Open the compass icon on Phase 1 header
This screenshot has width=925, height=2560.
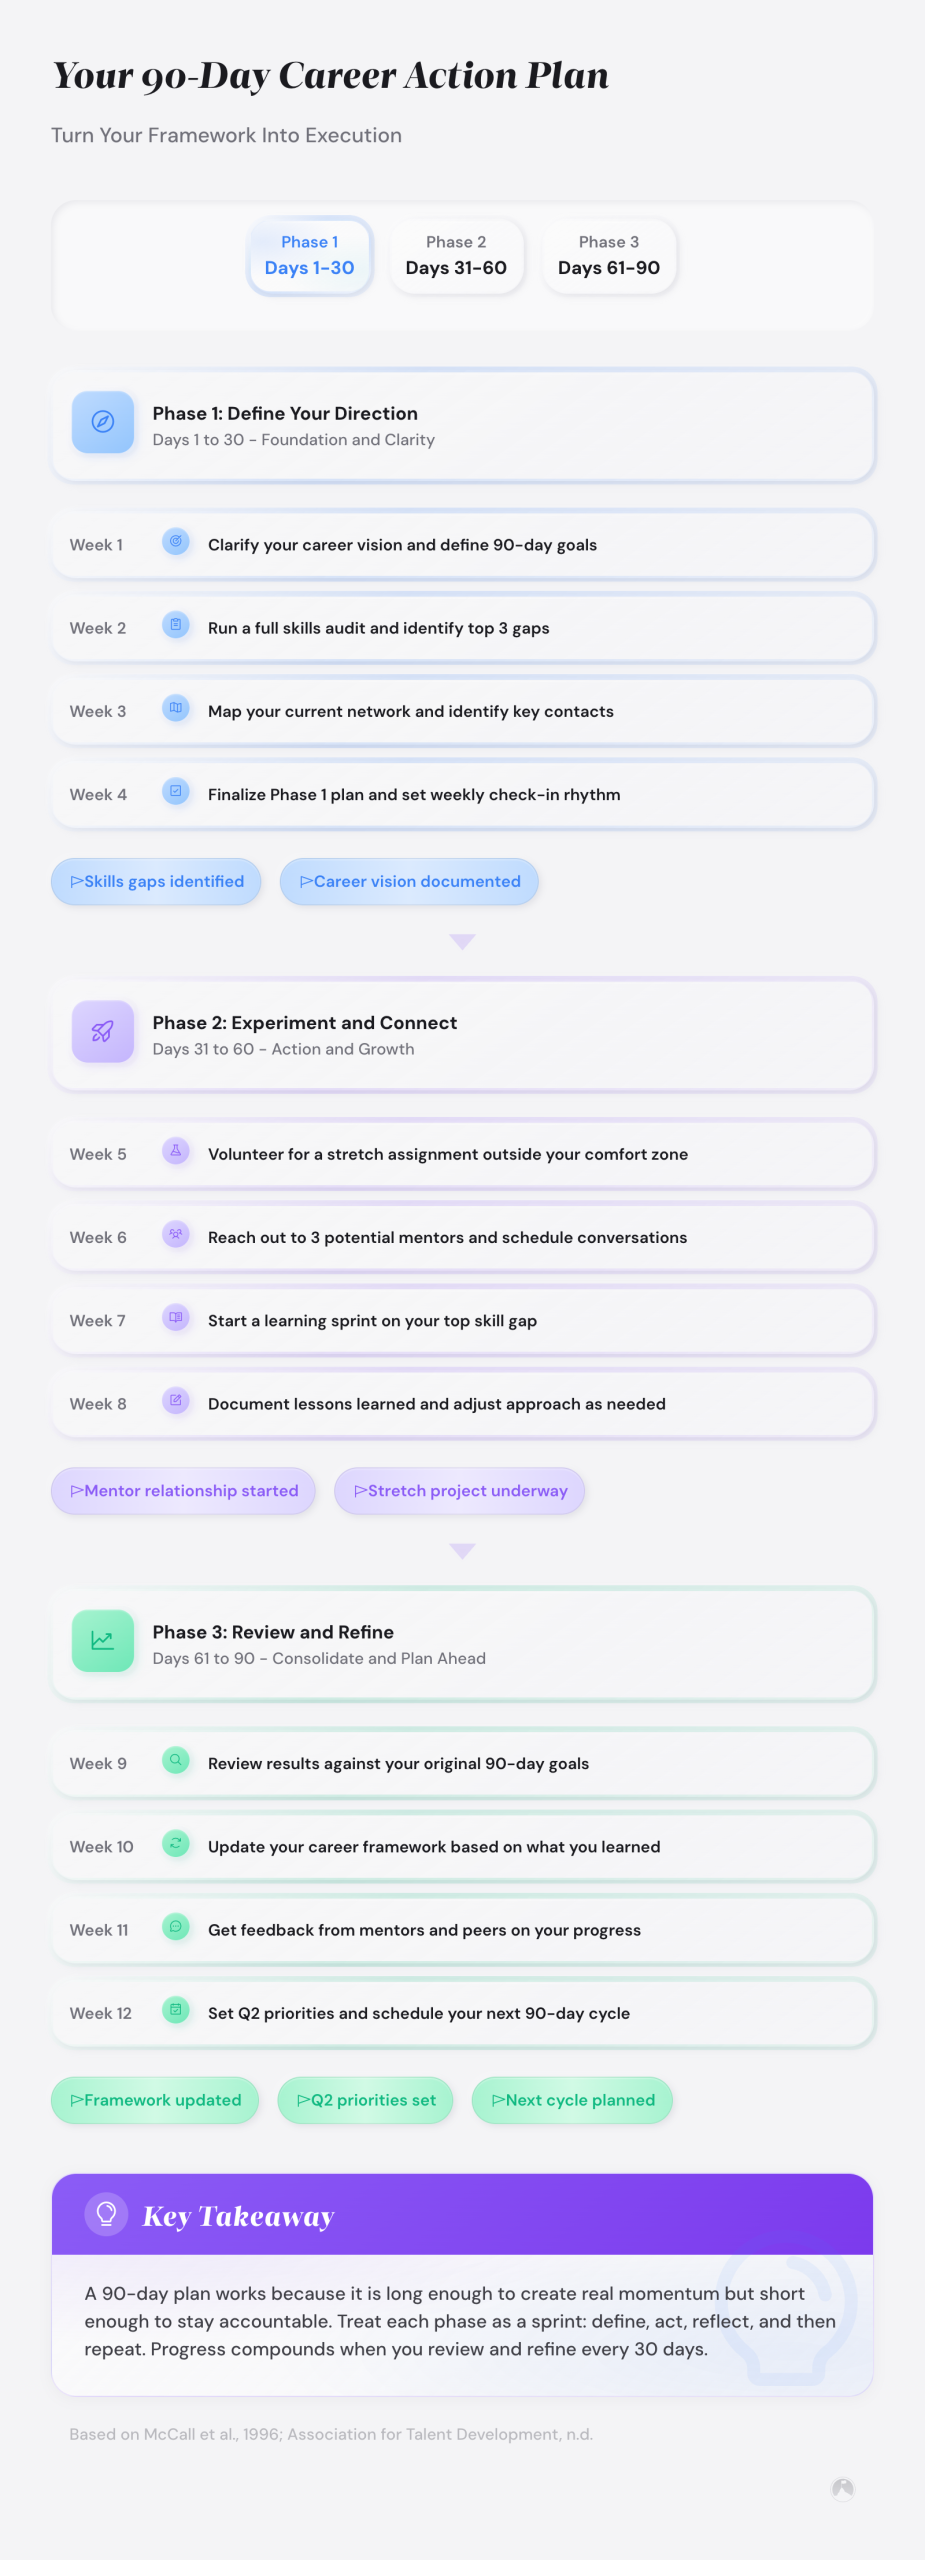[102, 422]
